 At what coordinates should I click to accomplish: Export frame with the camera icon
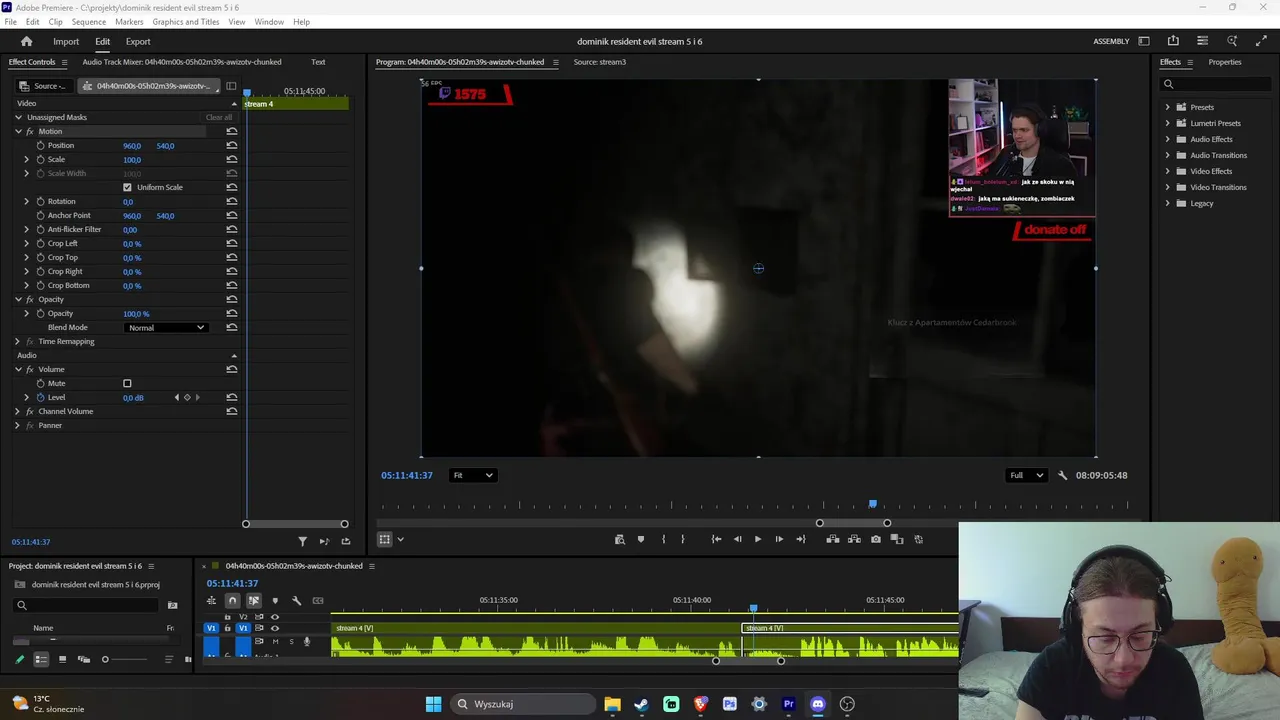(876, 539)
